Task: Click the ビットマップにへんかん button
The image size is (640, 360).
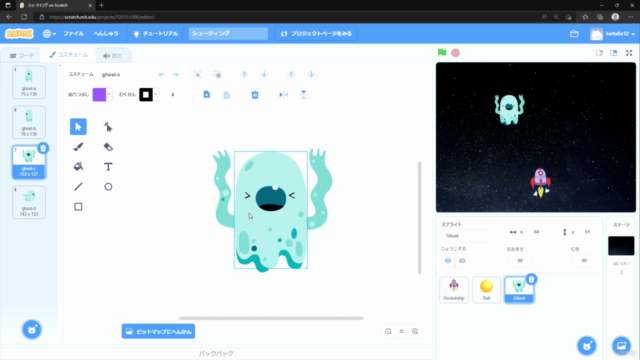Action: tap(158, 331)
